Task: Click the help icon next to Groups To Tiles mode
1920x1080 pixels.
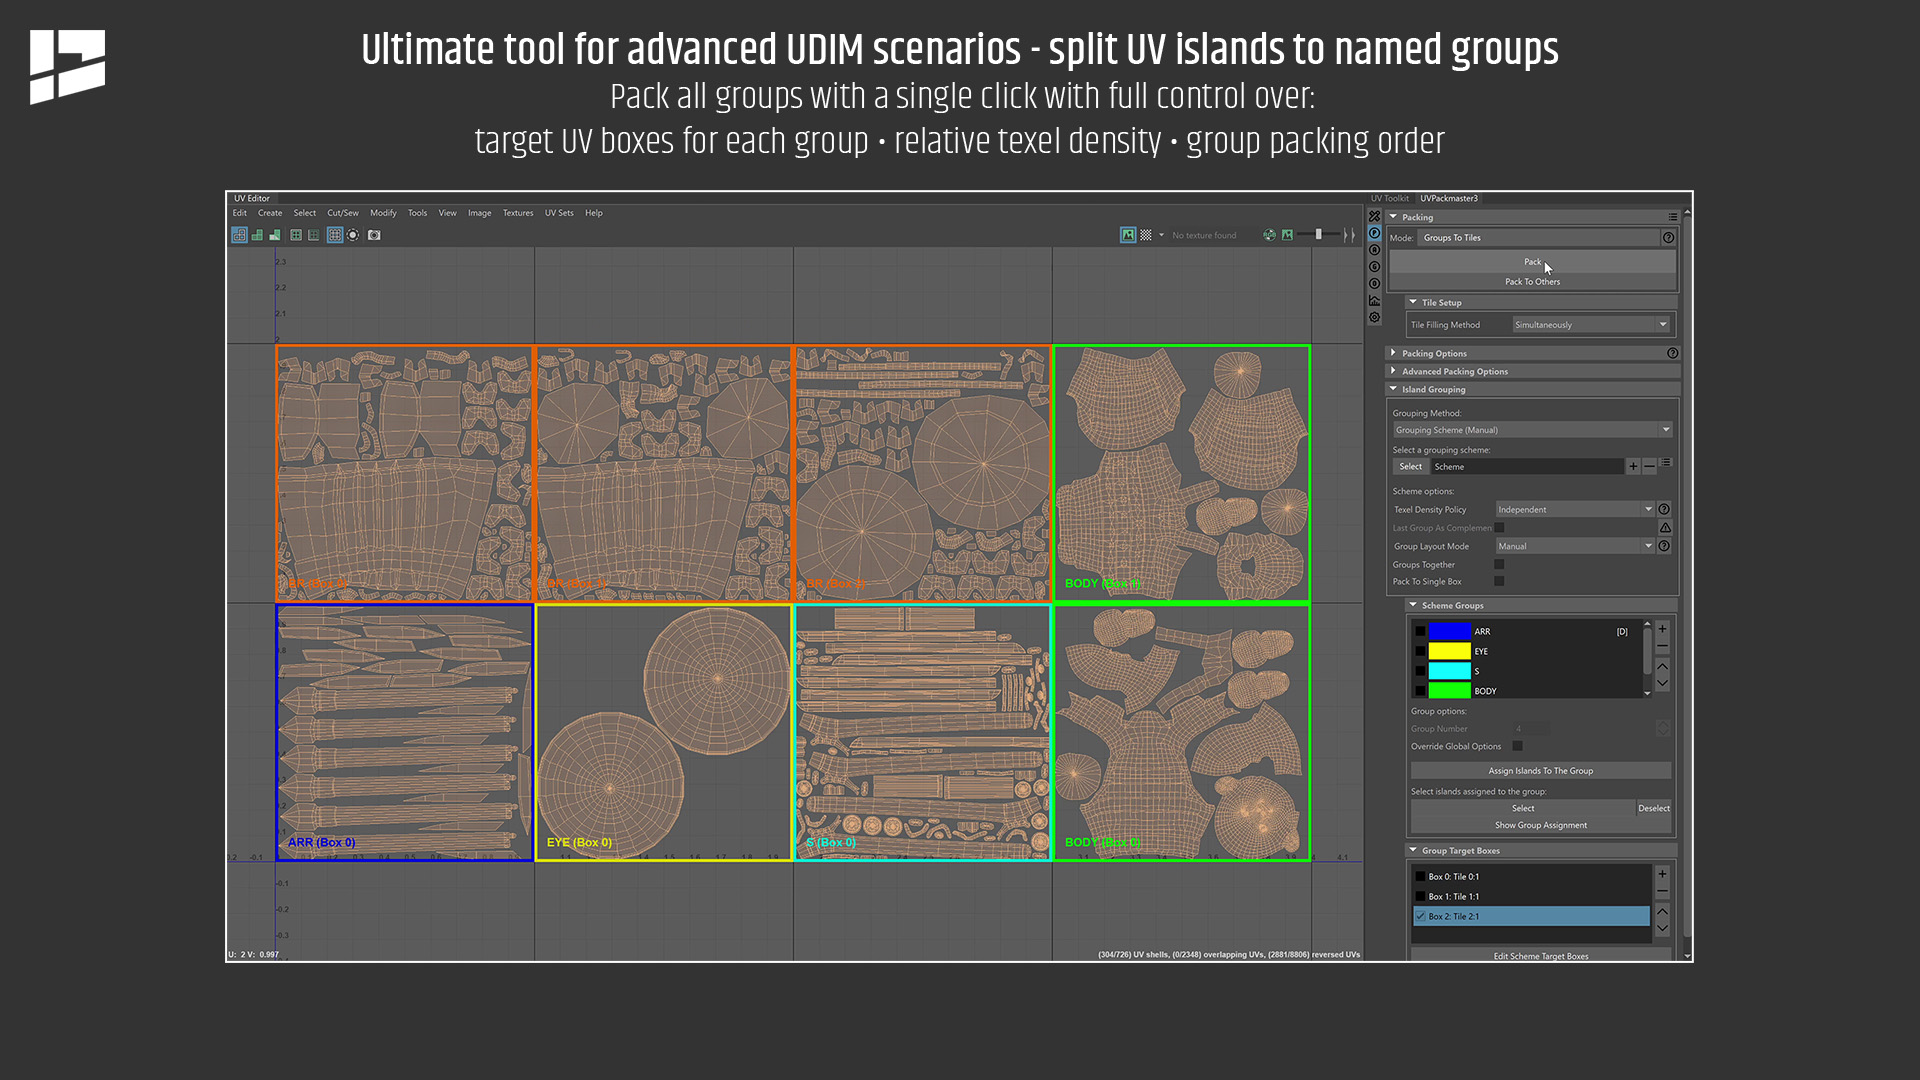Action: click(x=1668, y=237)
